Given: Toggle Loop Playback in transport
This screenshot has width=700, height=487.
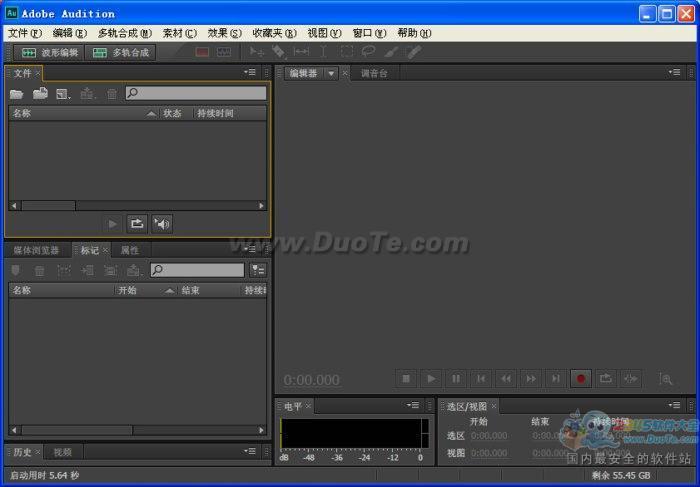Looking at the screenshot, I should (x=606, y=379).
